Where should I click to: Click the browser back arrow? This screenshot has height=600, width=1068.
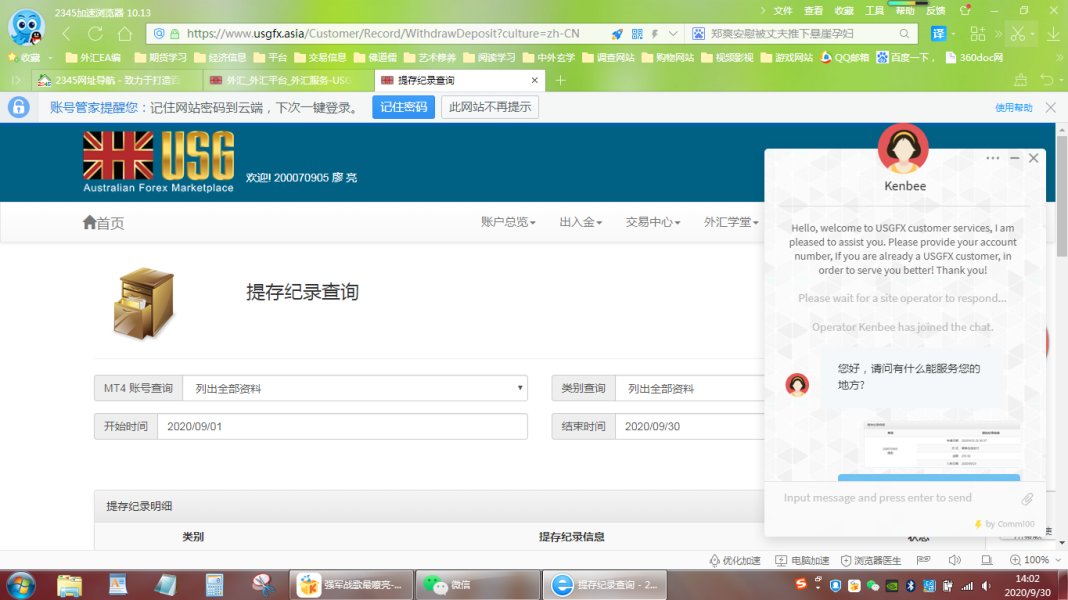pos(67,33)
